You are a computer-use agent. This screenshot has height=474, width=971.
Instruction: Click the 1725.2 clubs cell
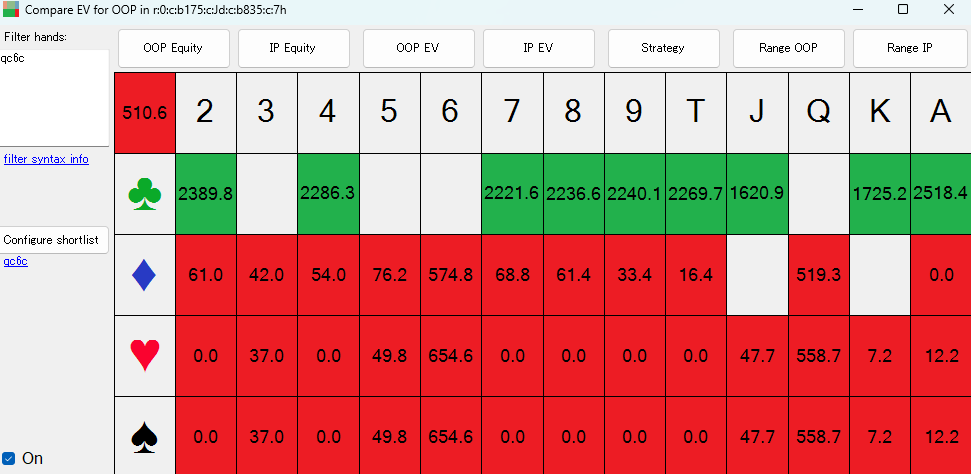click(881, 194)
